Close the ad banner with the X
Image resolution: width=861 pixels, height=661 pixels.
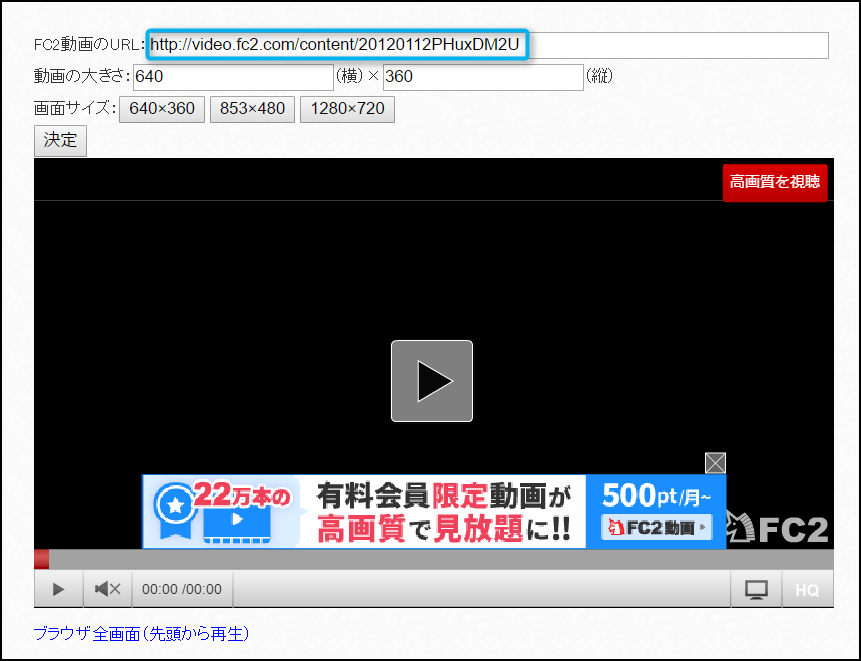[x=715, y=463]
